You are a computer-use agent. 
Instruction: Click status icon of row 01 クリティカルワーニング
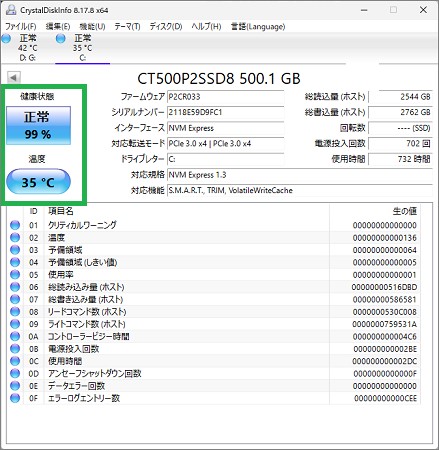[15, 225]
